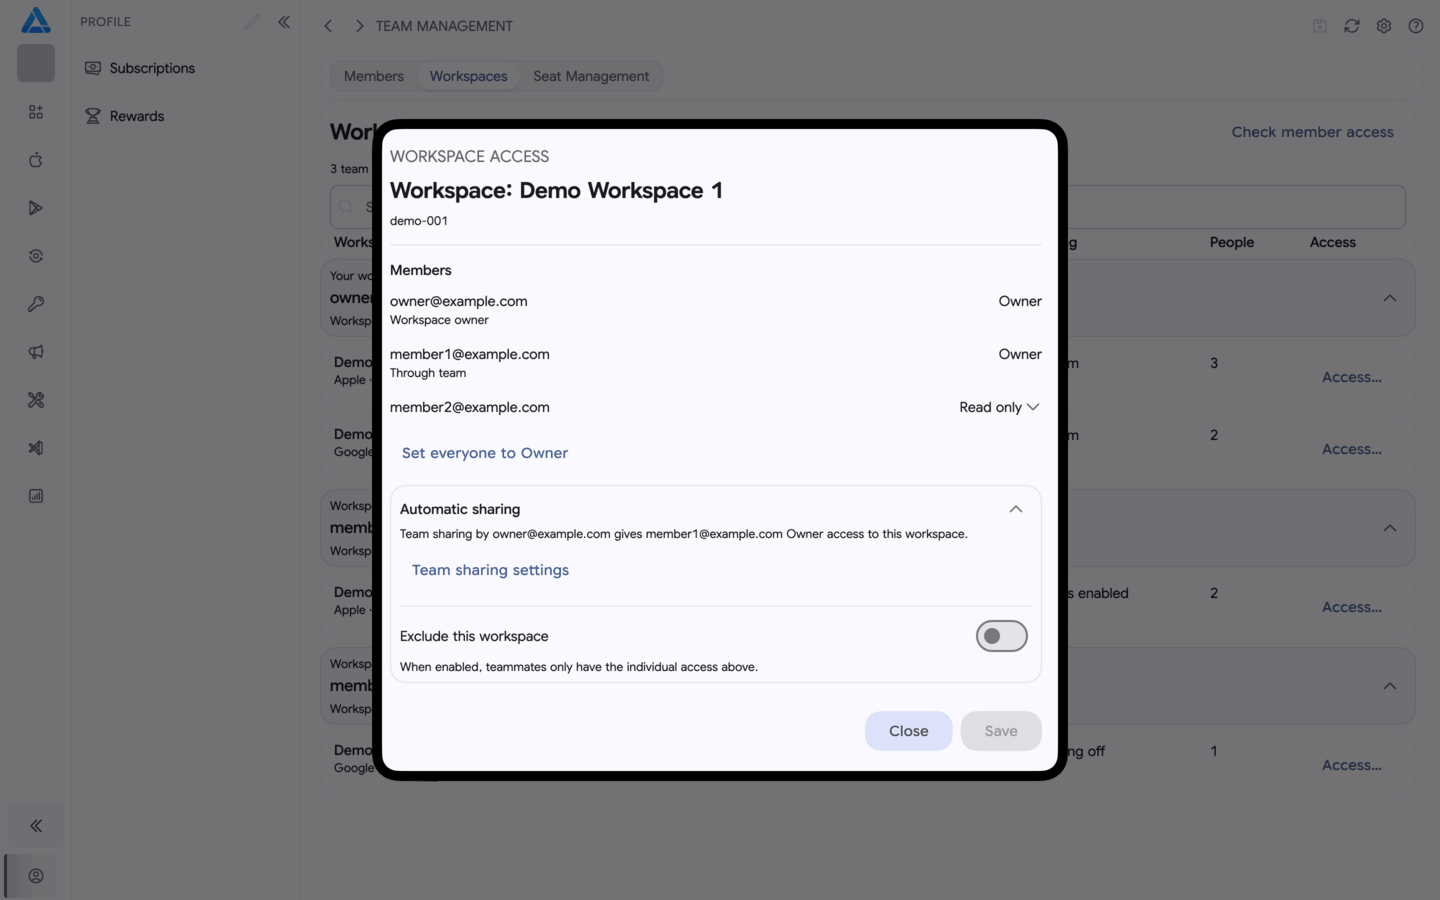The image size is (1440, 900).
Task: Click the blue triangle app logo
Action: pyautogui.click(x=36, y=20)
